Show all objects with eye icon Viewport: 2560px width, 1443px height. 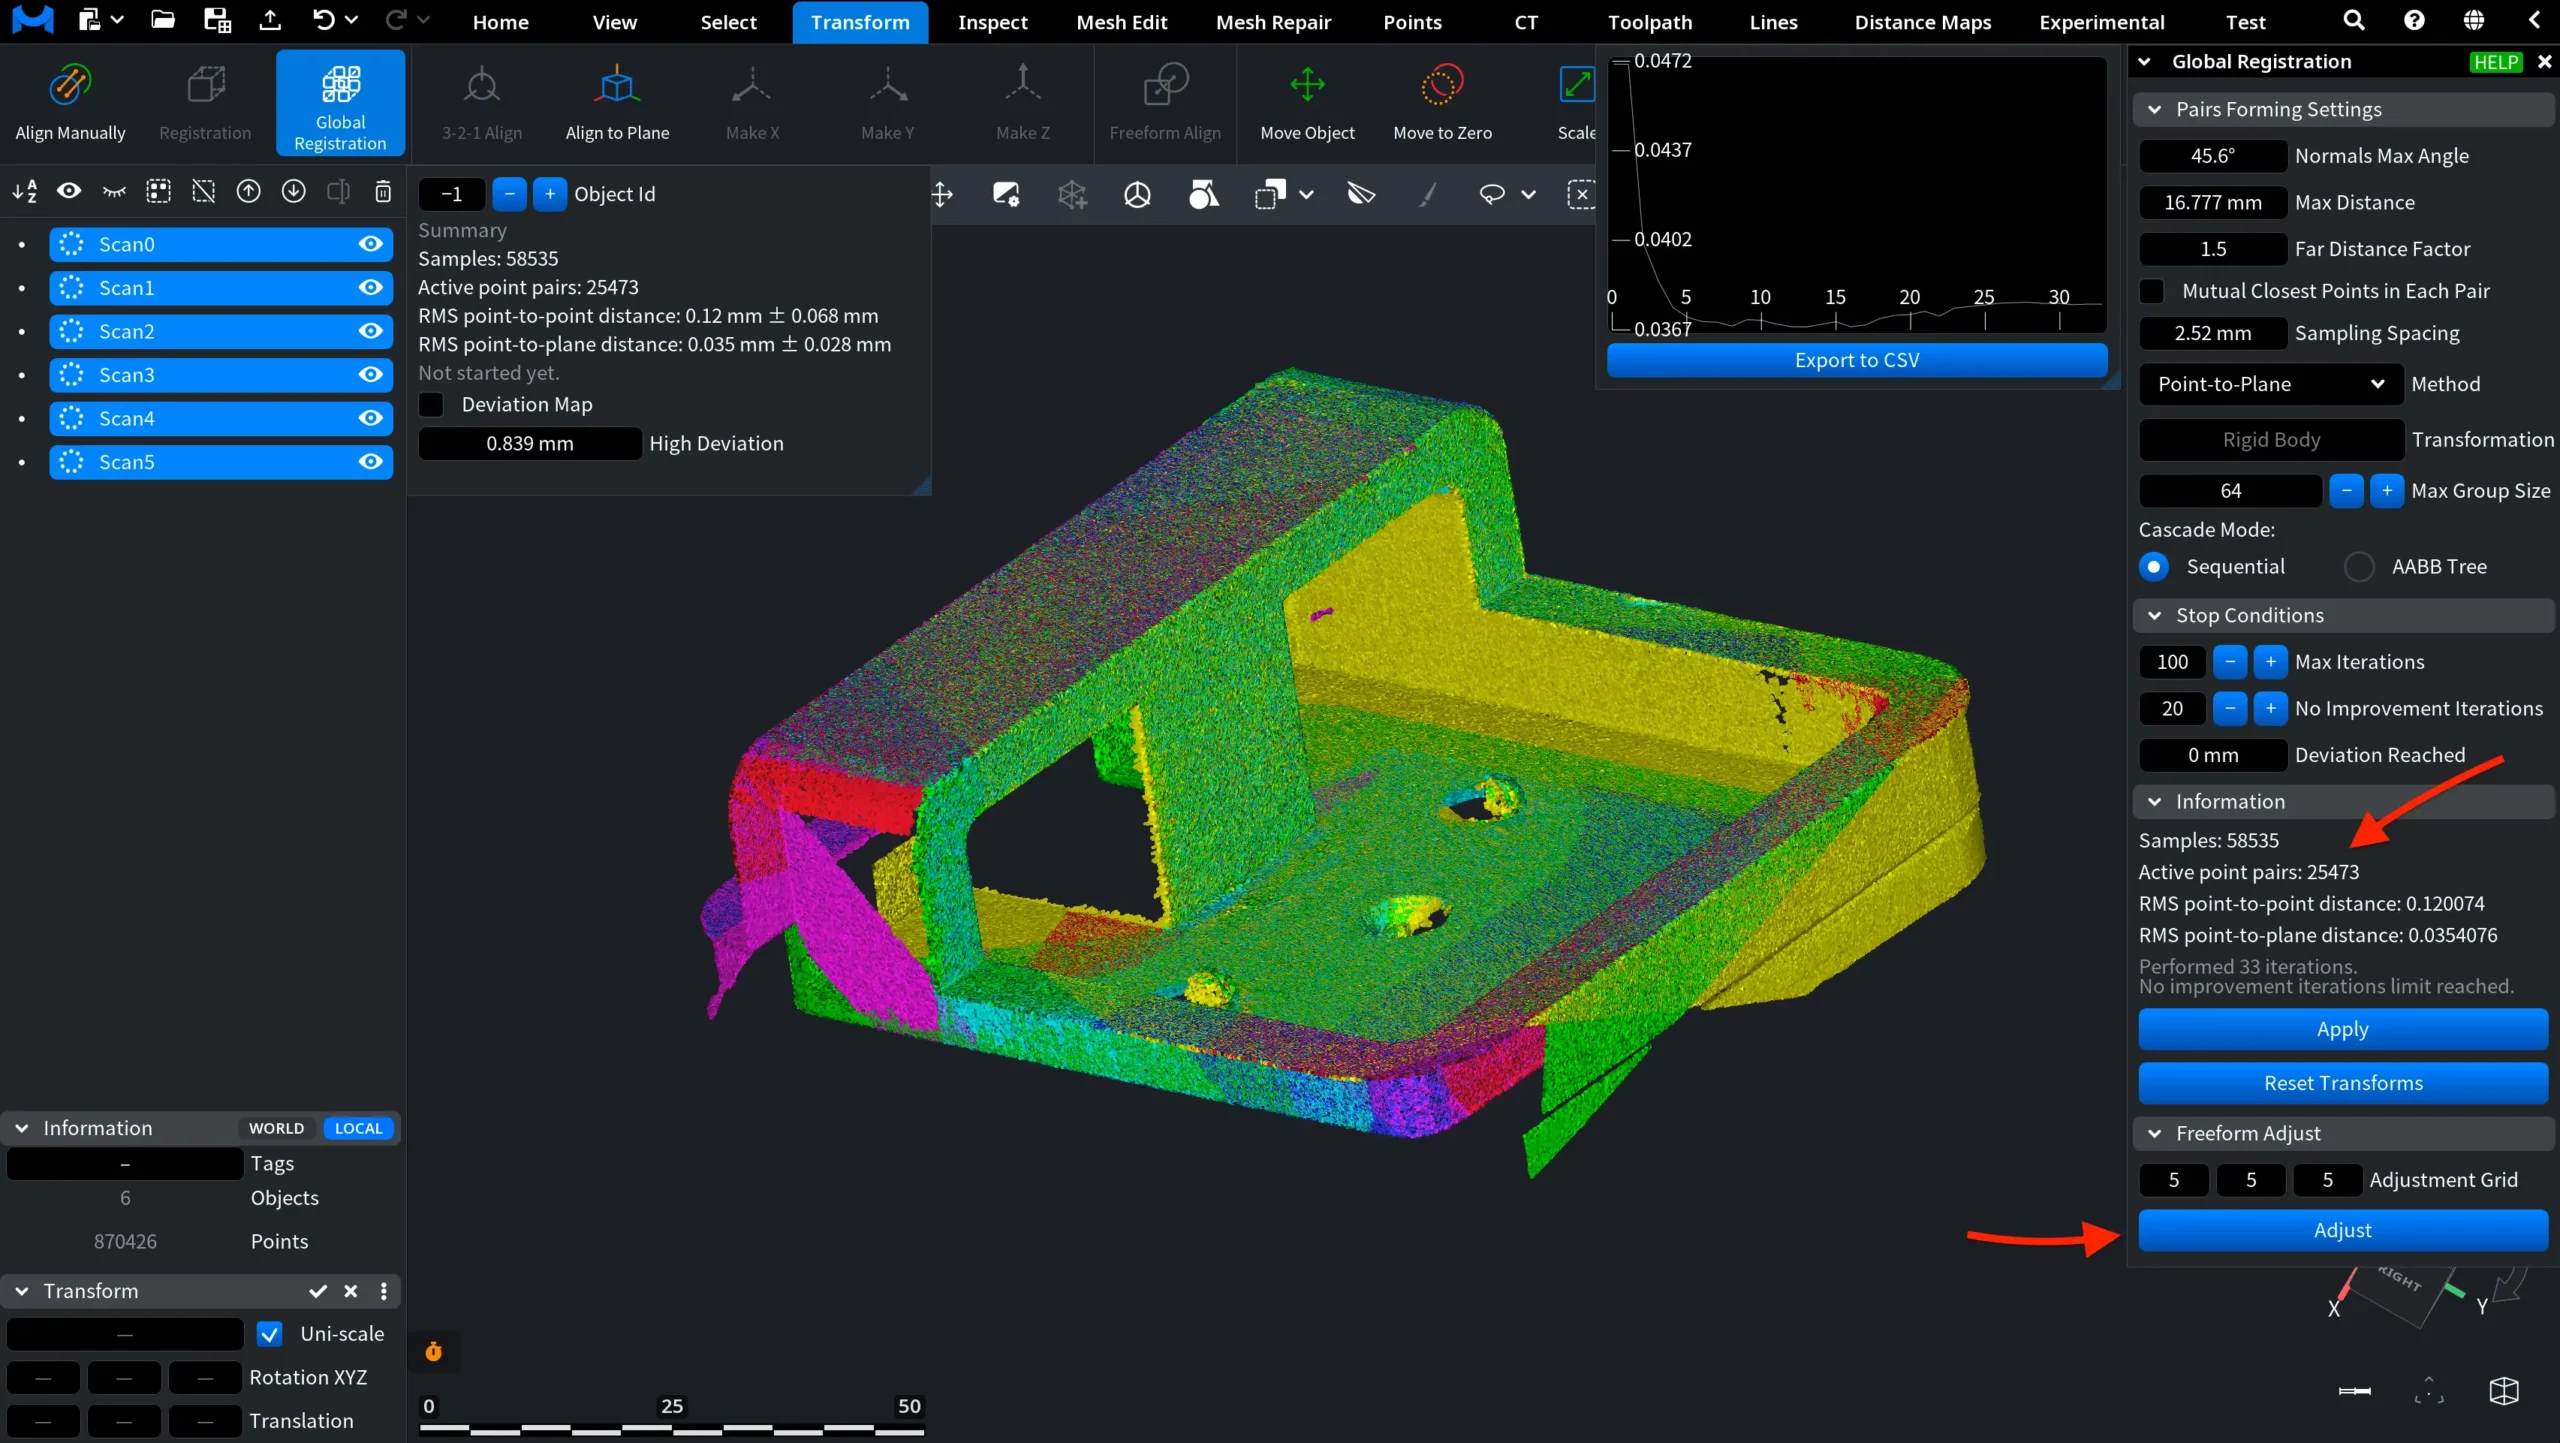[x=69, y=191]
